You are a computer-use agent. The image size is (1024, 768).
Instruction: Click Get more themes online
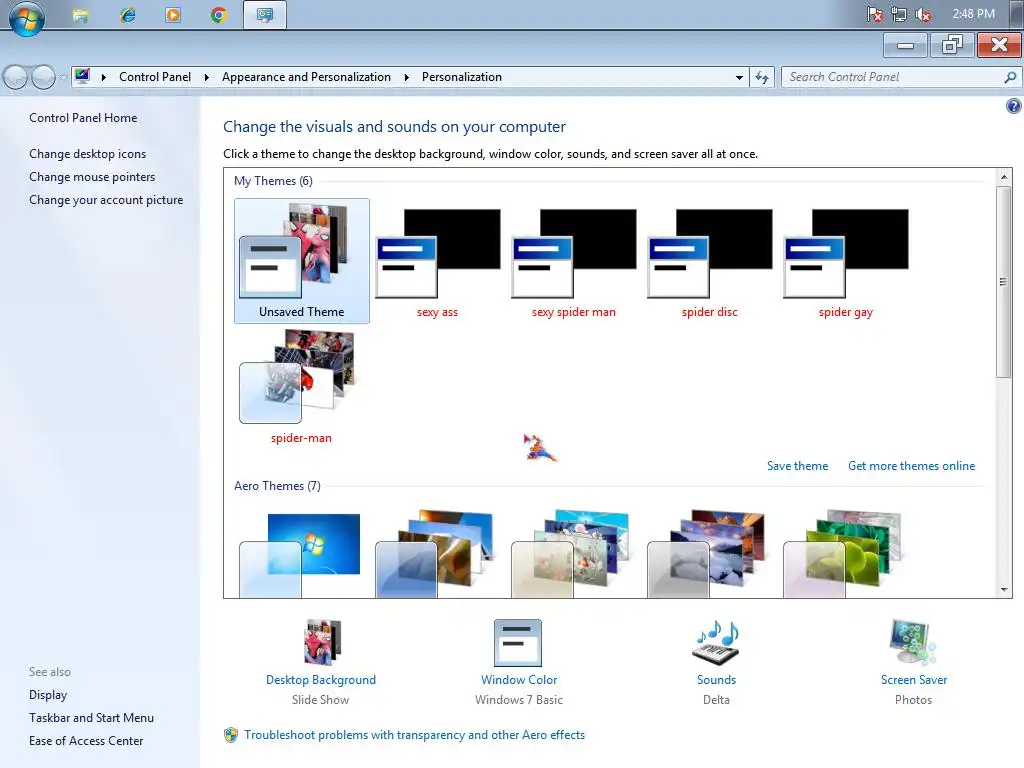(x=912, y=466)
